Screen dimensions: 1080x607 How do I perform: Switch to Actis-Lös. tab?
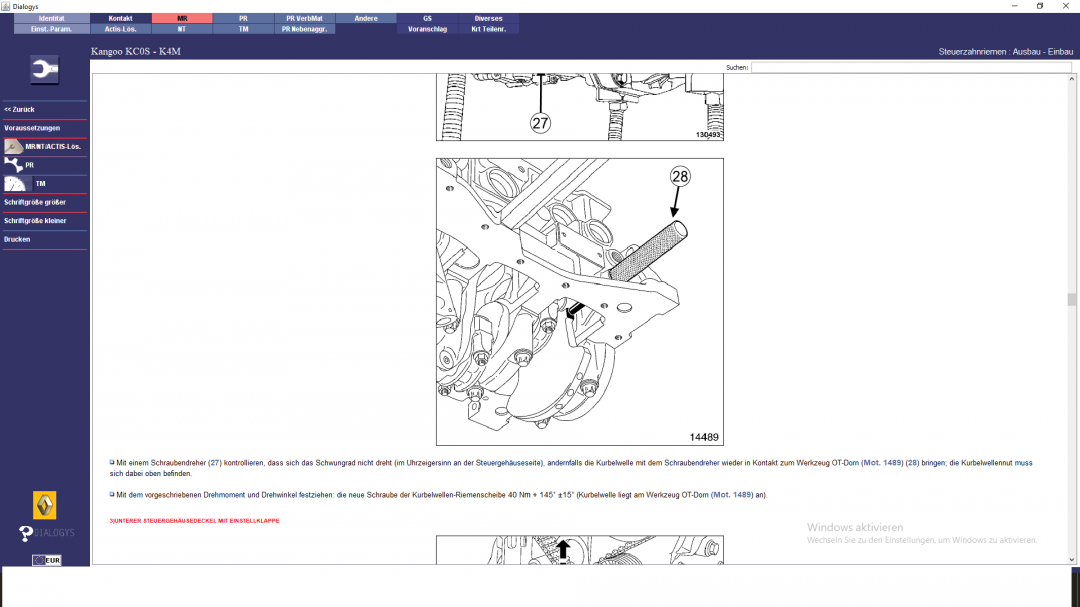(x=121, y=29)
